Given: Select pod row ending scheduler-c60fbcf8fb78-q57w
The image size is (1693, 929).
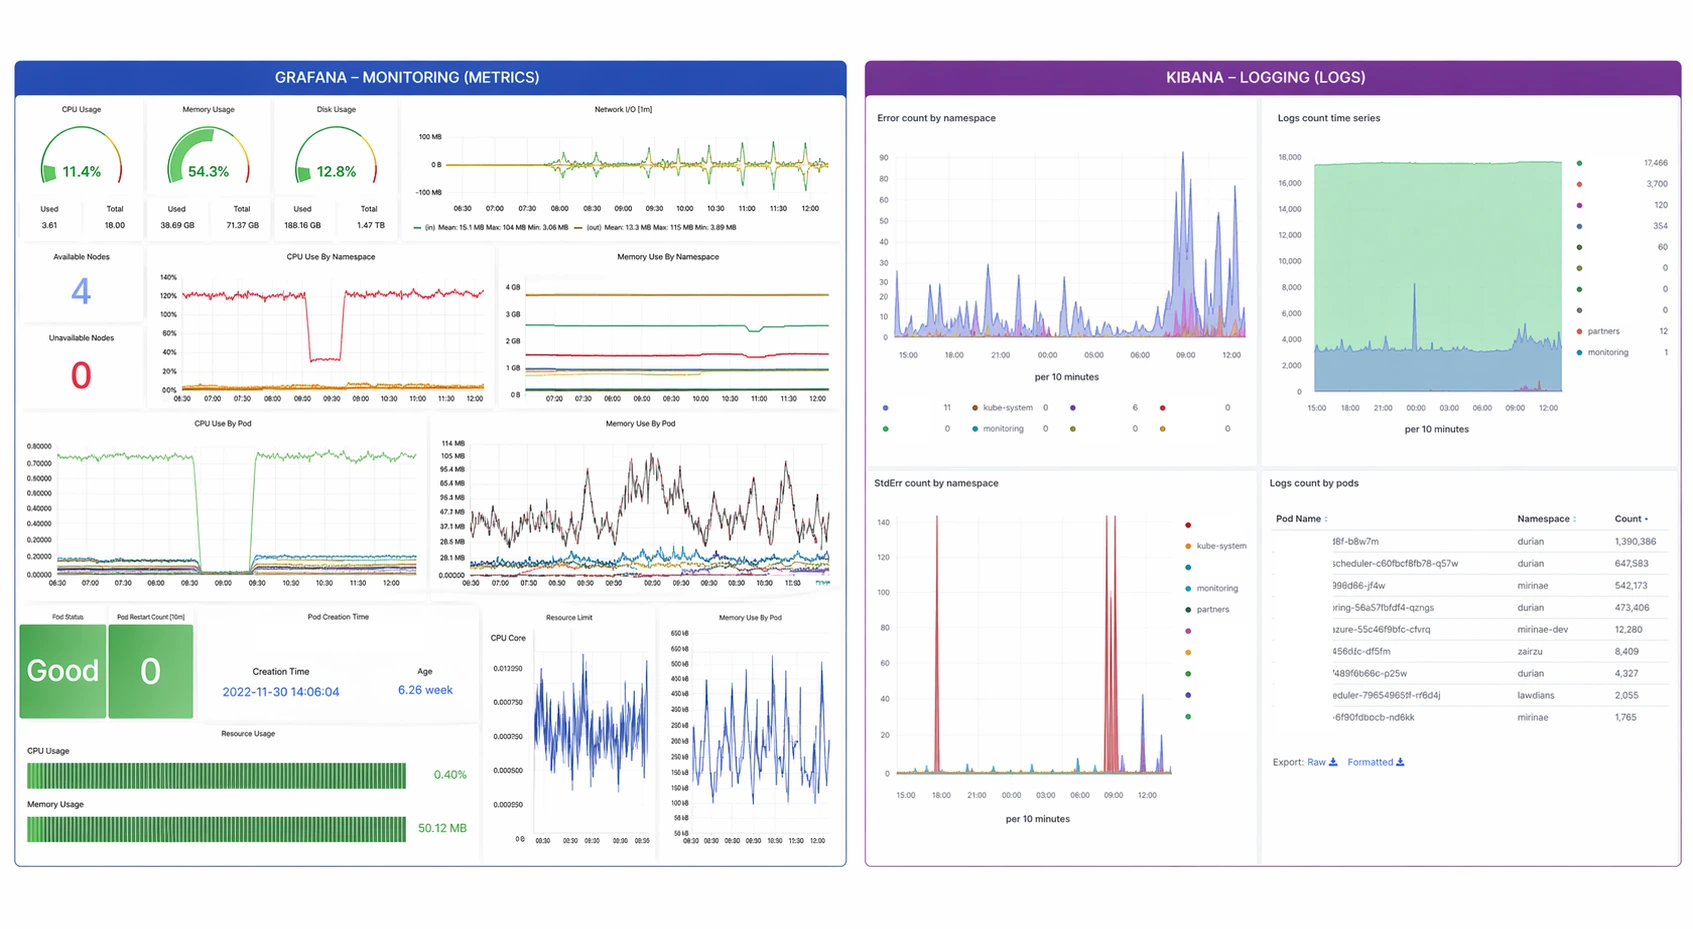Looking at the screenshot, I should (1470, 564).
